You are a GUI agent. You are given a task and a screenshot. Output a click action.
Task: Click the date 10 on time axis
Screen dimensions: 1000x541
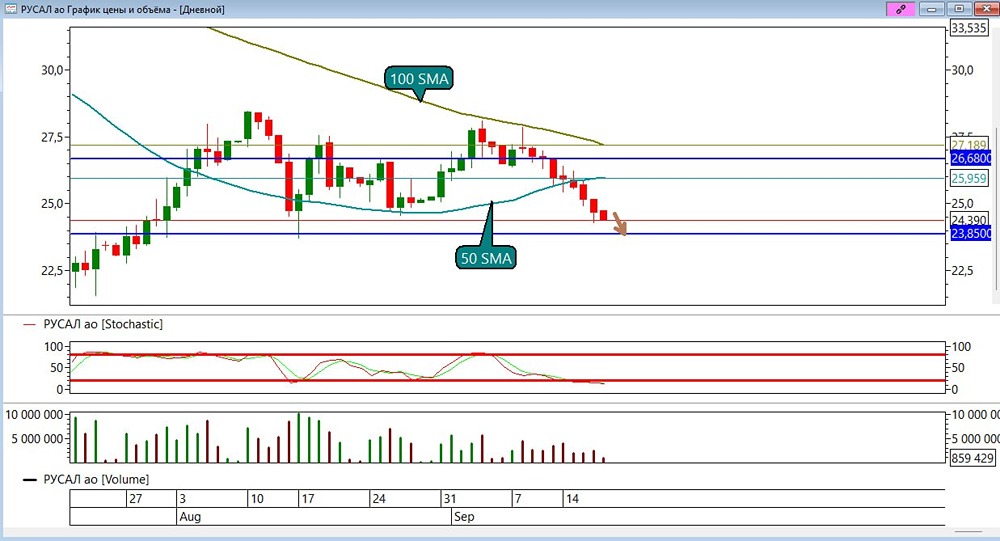(x=257, y=498)
